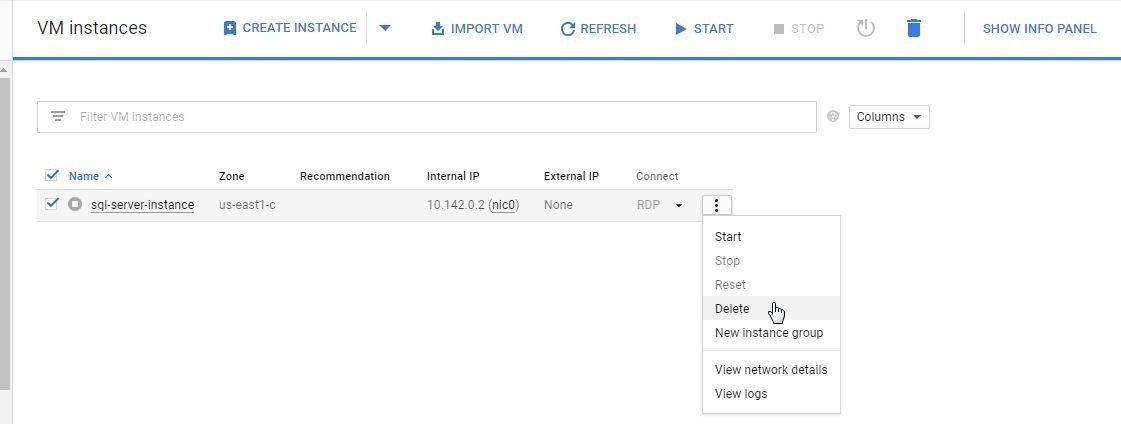Choose View network details menu item
Screen dimensions: 1121x424
tap(771, 370)
